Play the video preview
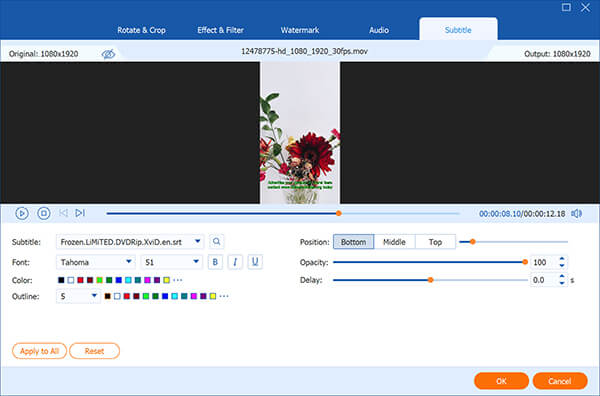The image size is (600, 396). tap(22, 213)
